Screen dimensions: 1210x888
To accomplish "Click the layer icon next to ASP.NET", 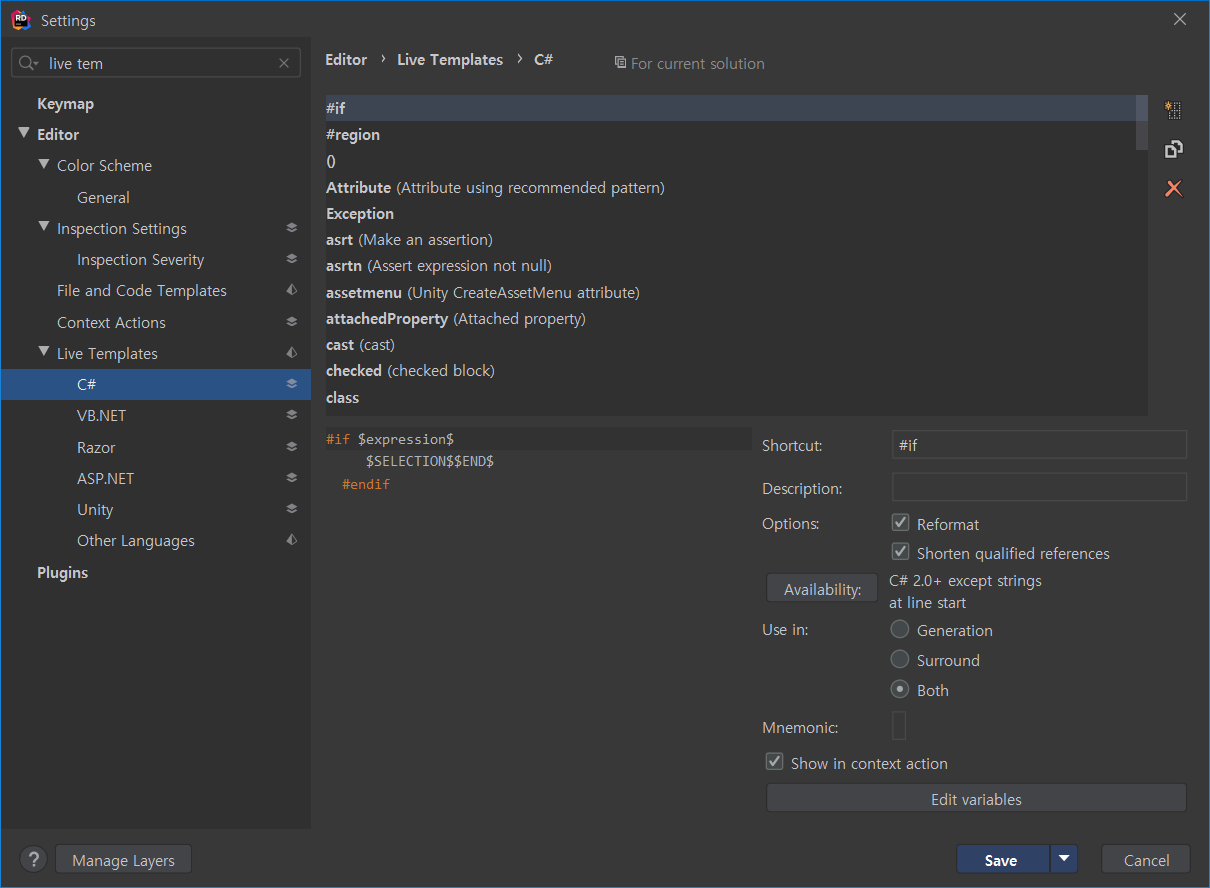I will point(291,478).
